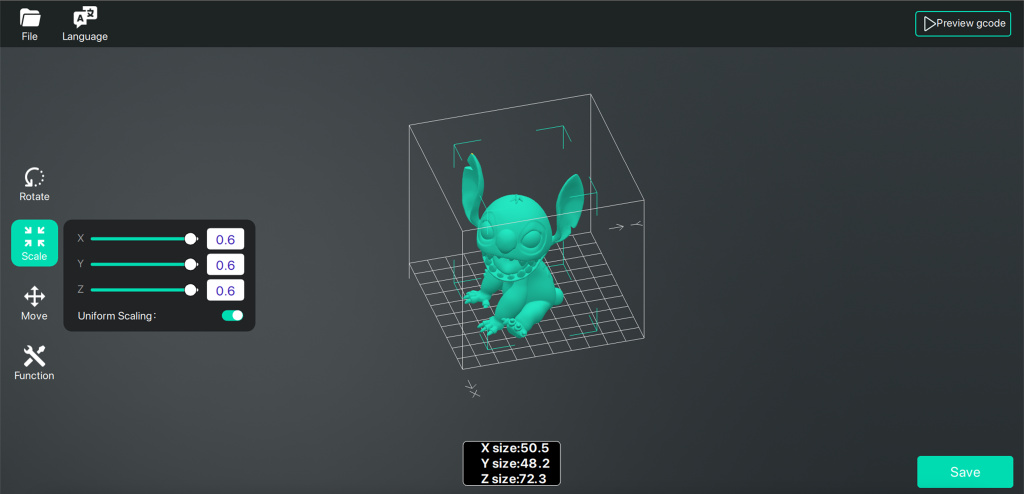Click the X axis scale slider
The width and height of the screenshot is (1024, 494).
(140, 239)
